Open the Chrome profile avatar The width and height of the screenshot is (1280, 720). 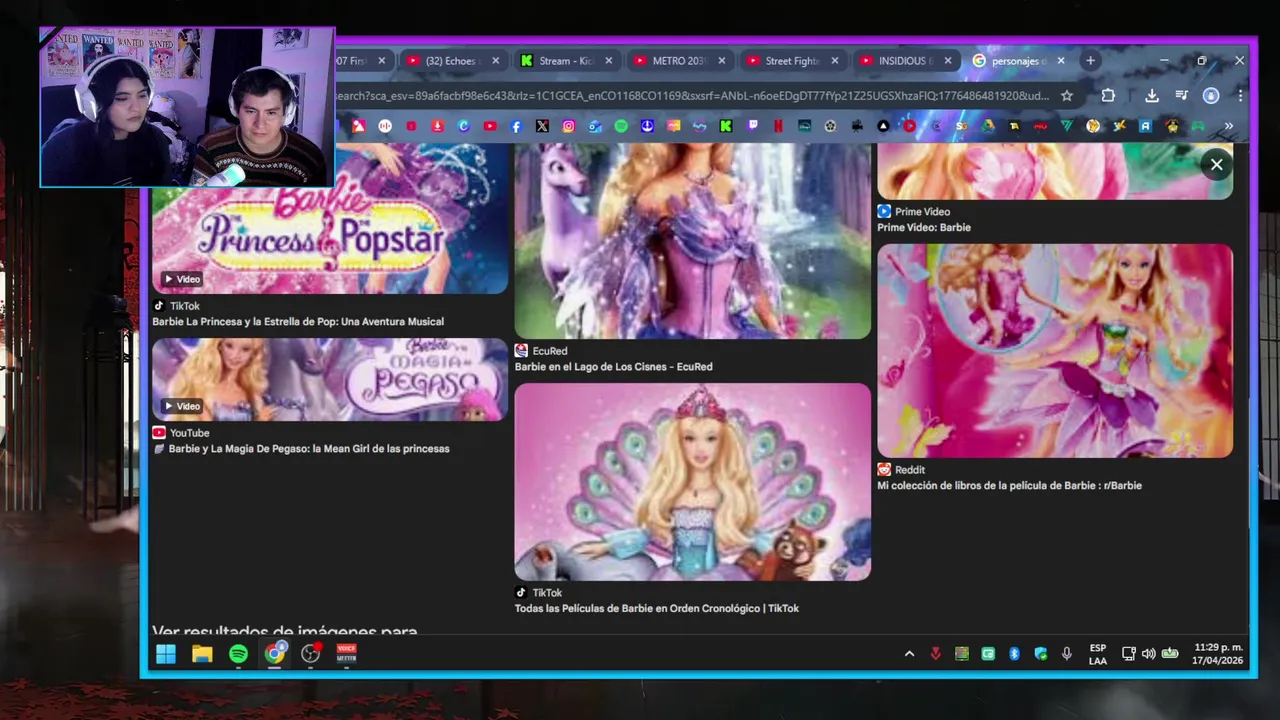1211,96
